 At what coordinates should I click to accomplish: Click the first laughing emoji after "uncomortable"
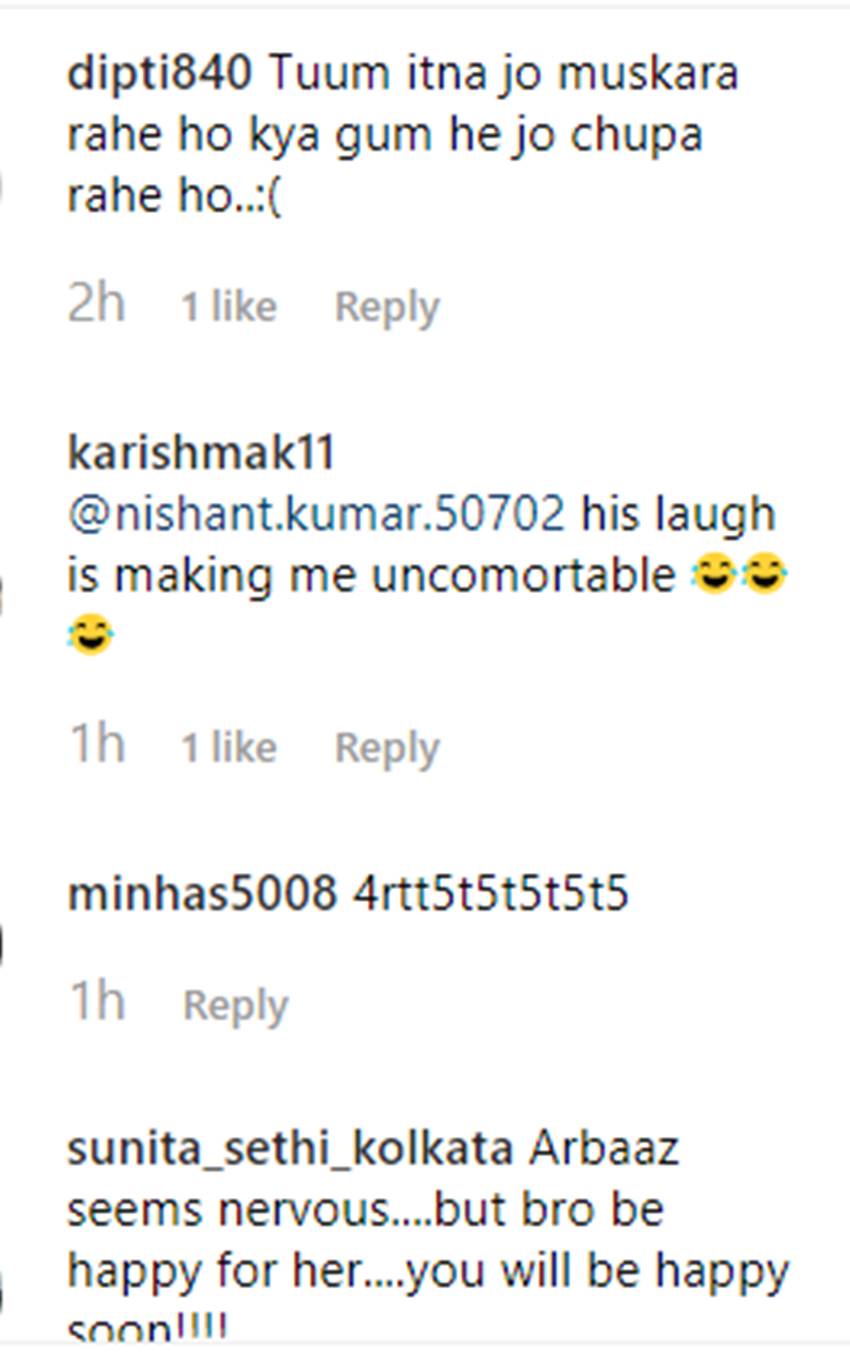tap(714, 576)
